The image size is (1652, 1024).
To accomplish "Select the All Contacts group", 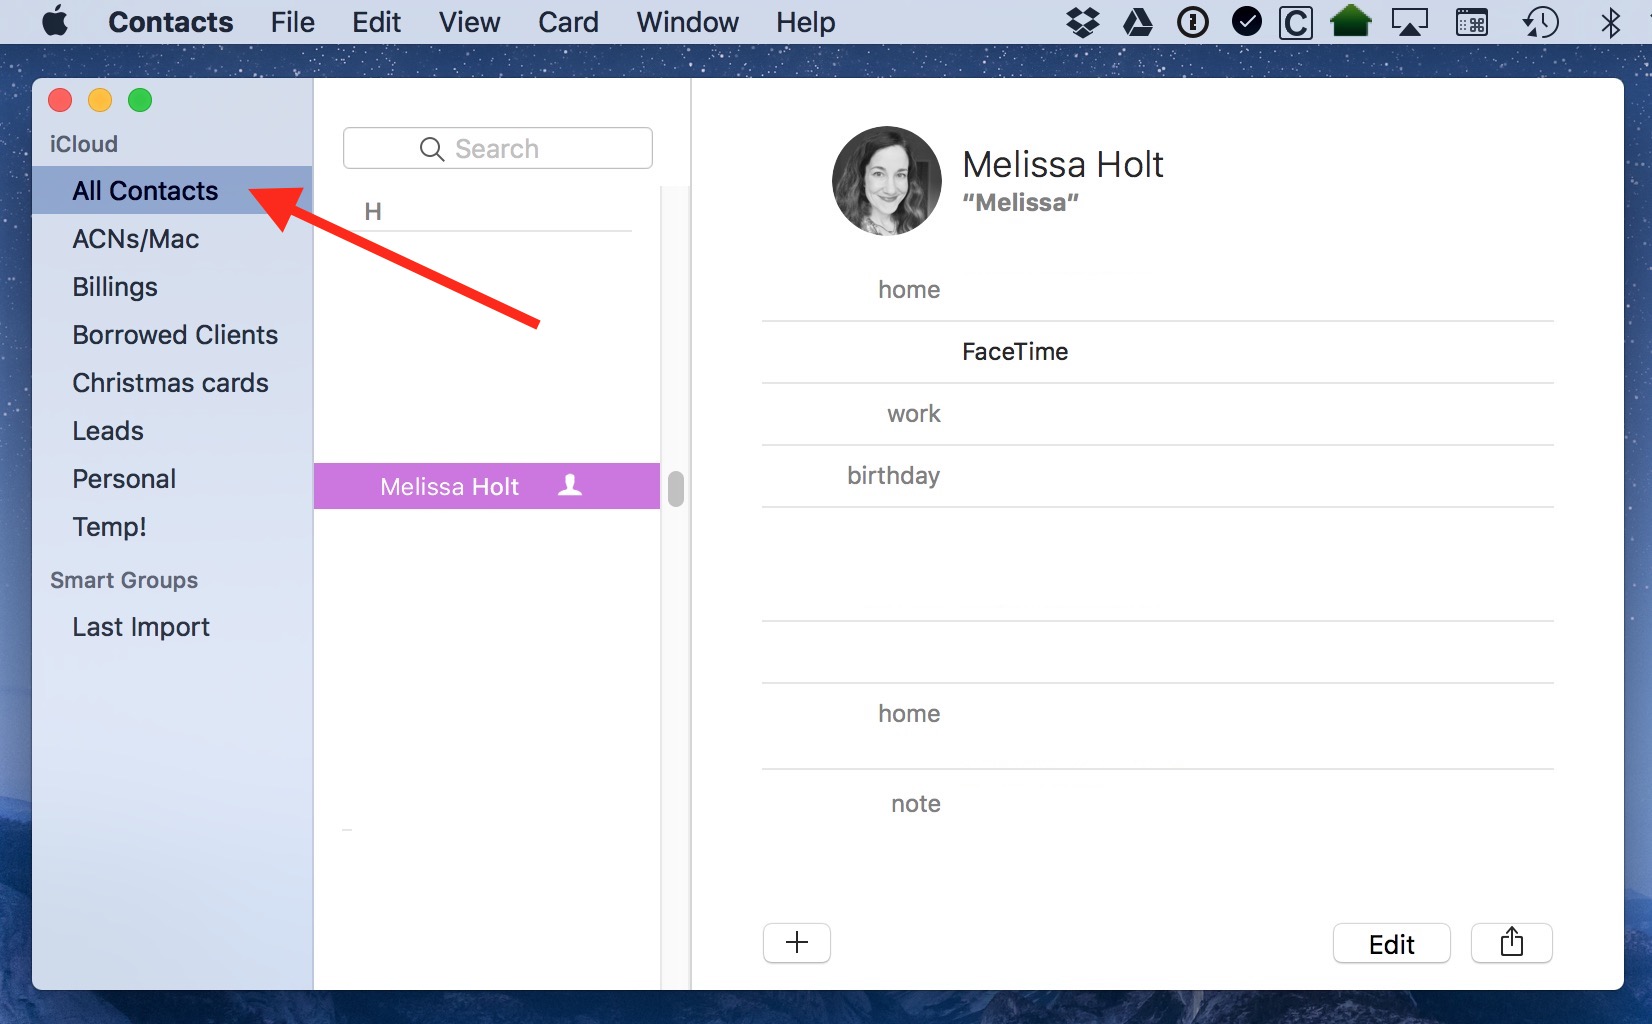I will 172,190.
